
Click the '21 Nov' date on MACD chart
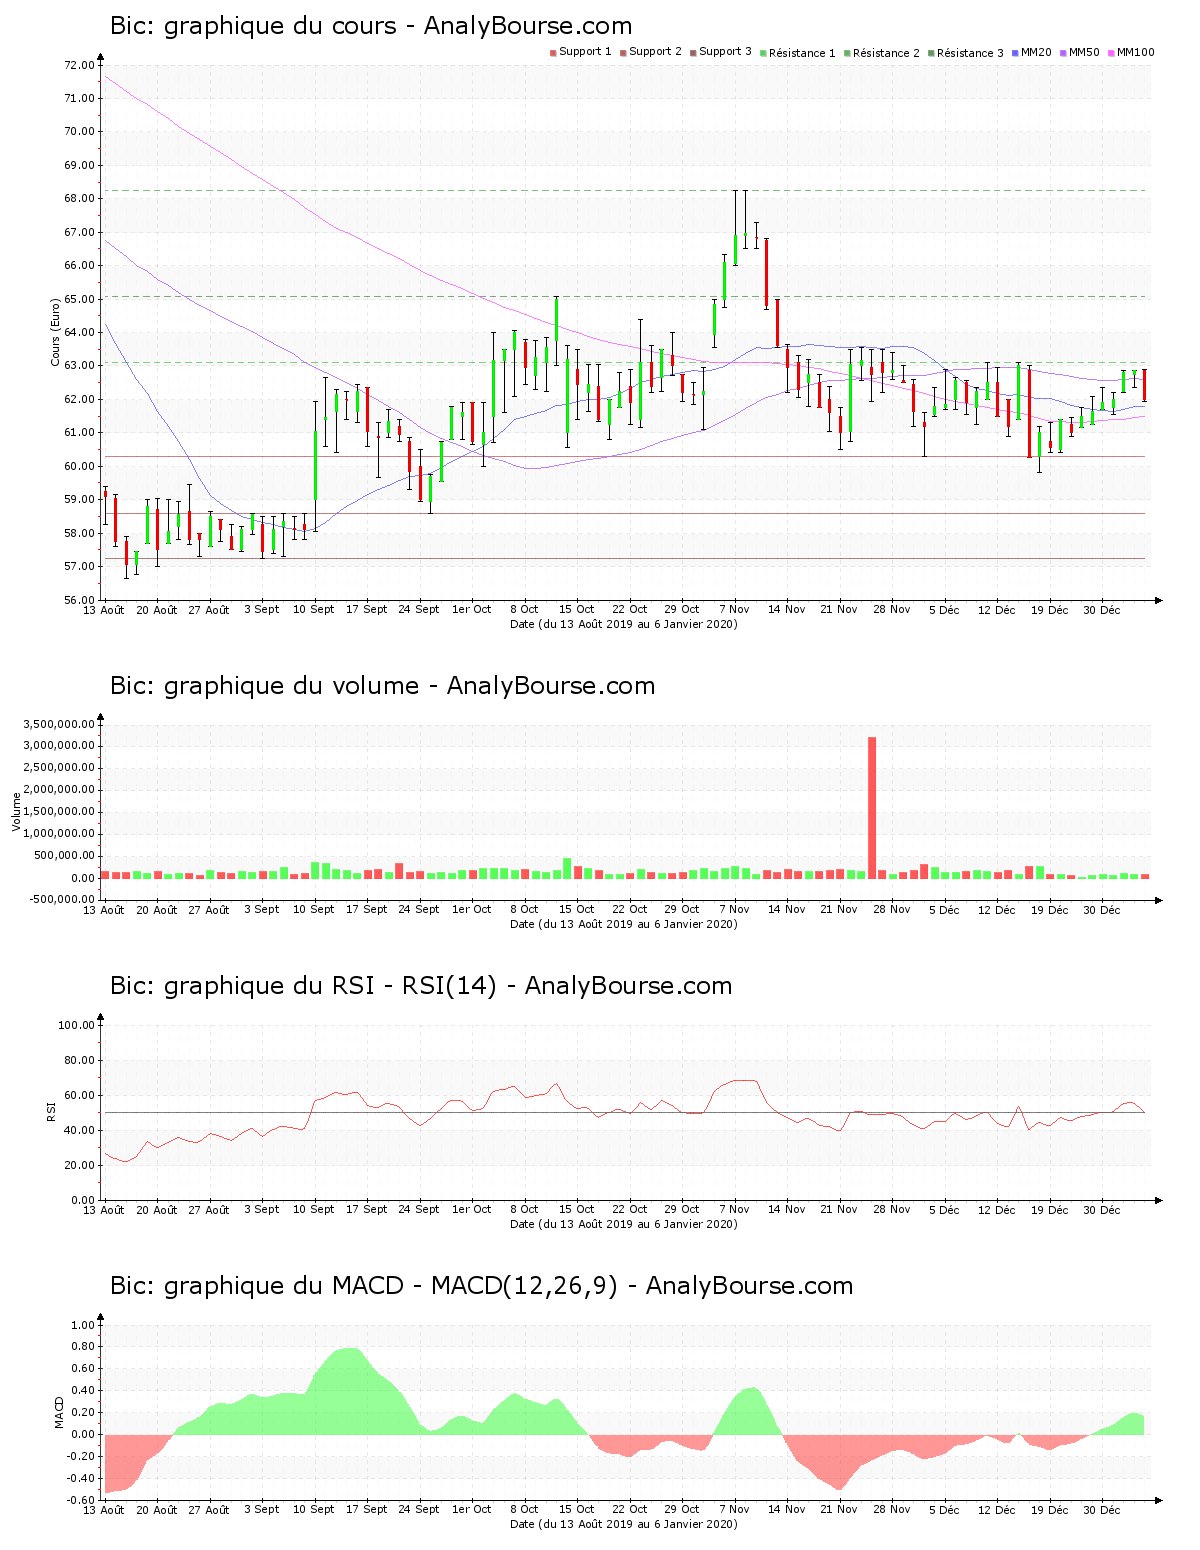pos(839,1509)
